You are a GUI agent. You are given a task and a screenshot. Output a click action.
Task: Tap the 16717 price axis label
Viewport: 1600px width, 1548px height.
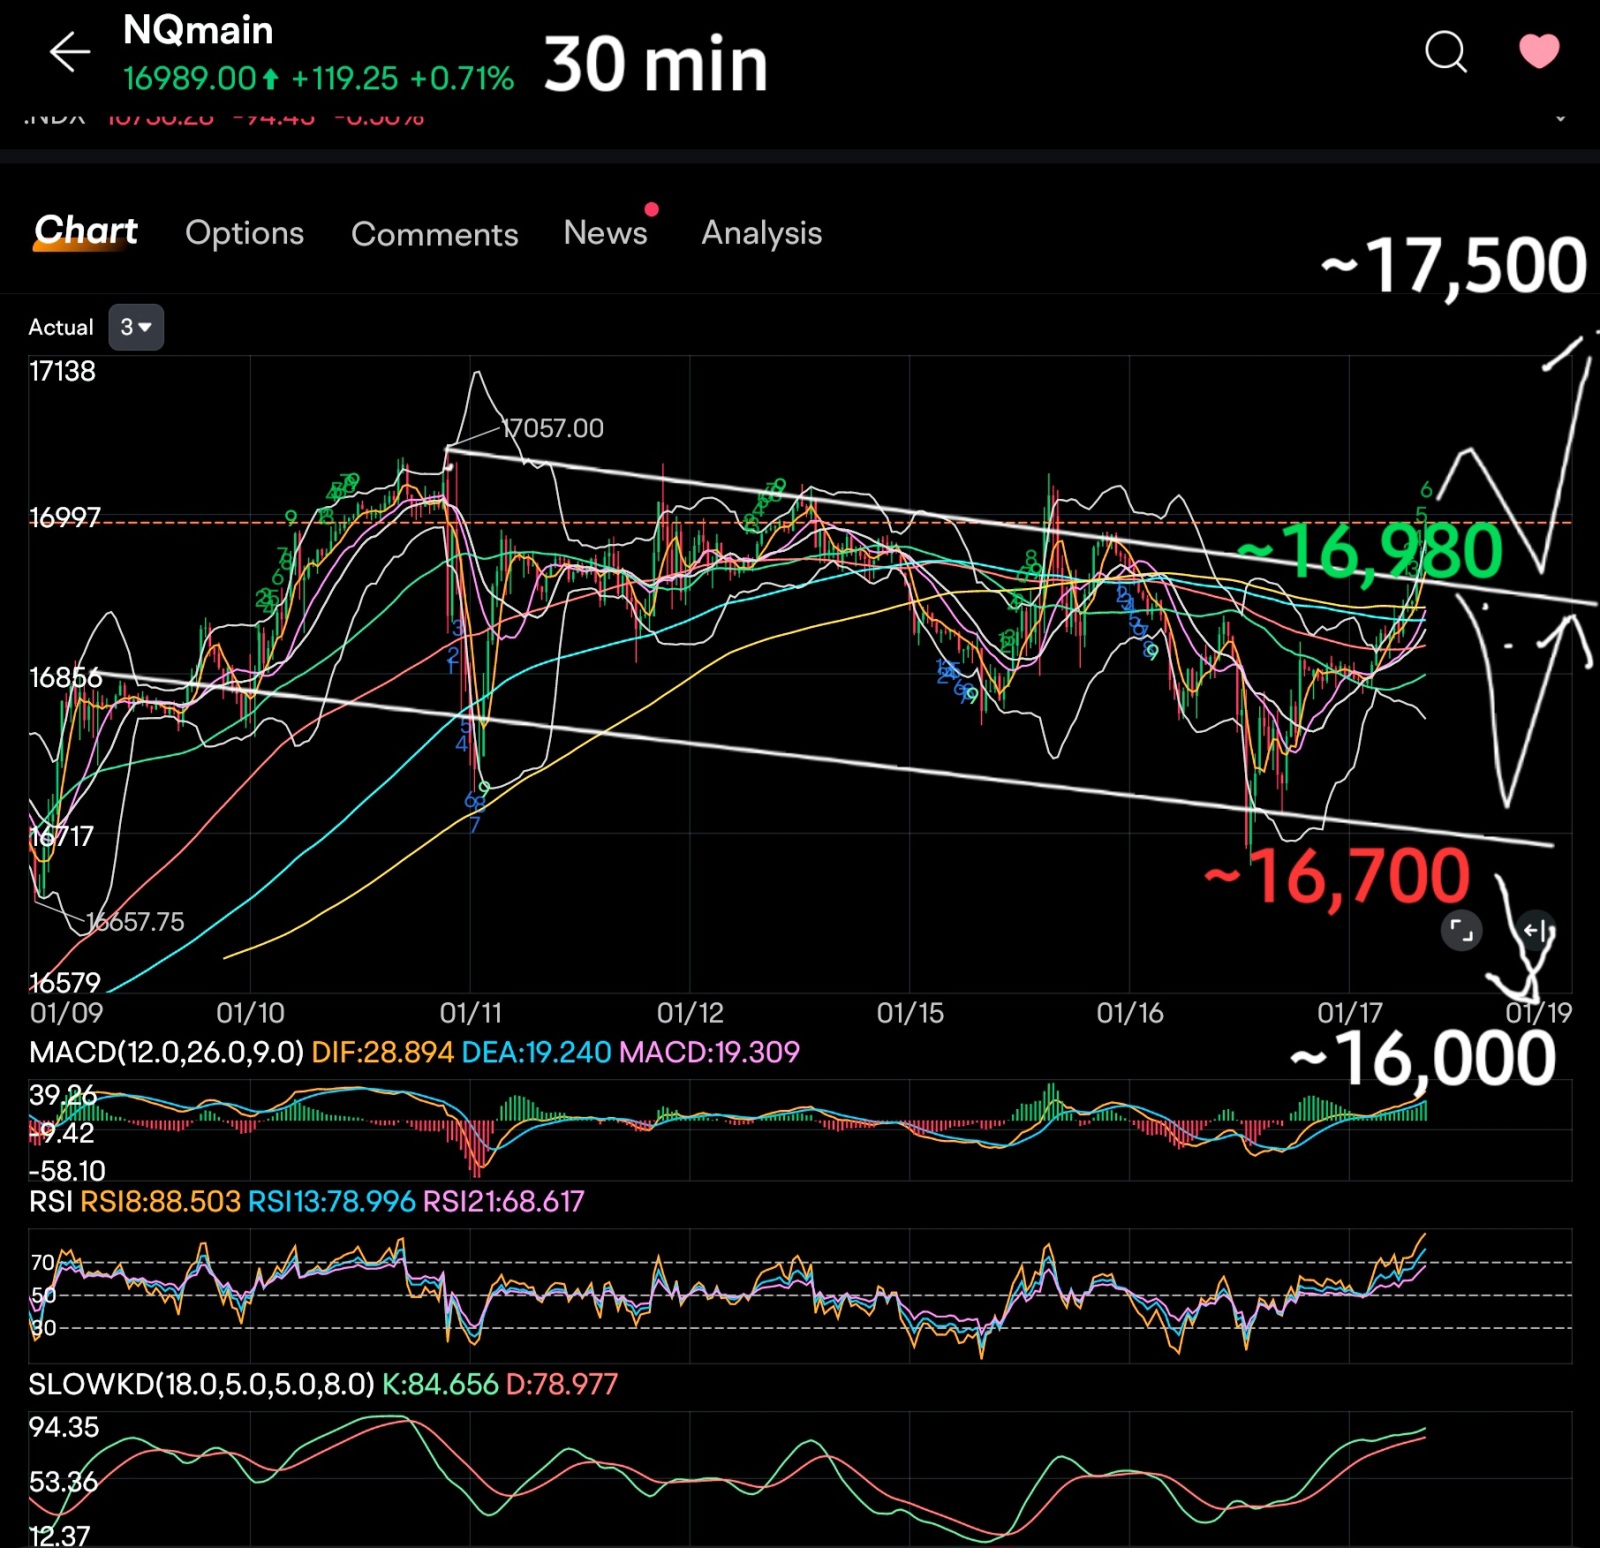coord(61,836)
